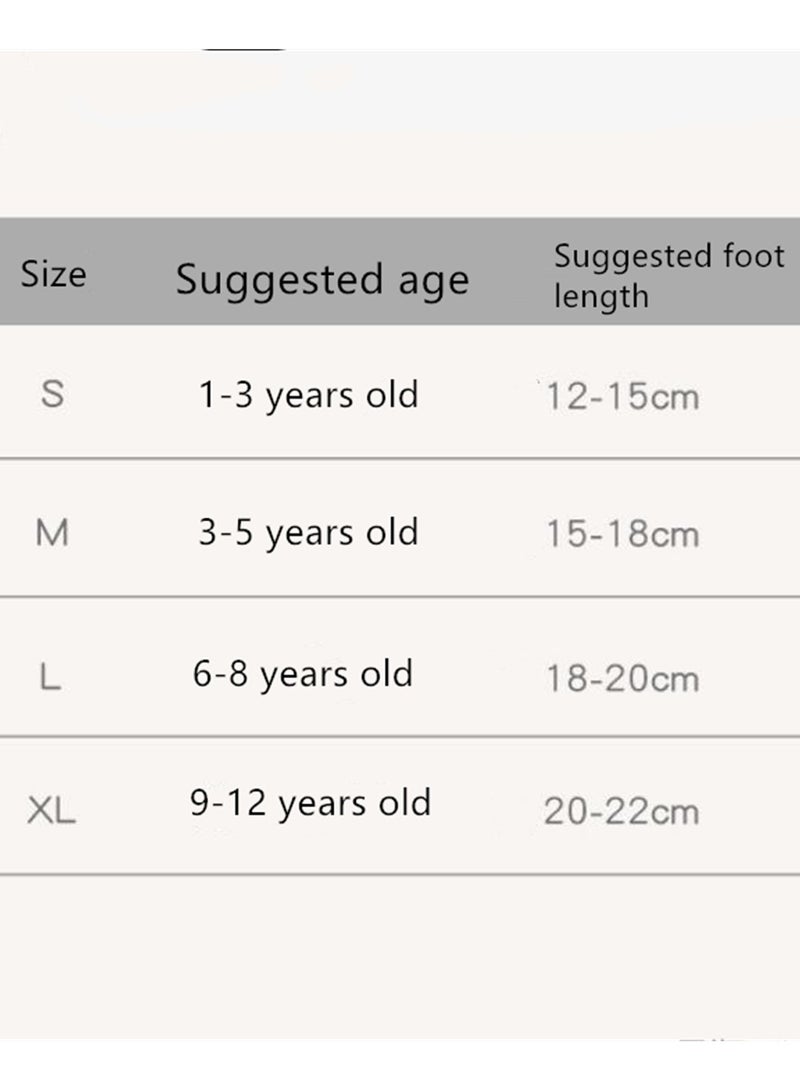Click the 1-3 years old text
This screenshot has height=1091, width=800.
click(308, 395)
